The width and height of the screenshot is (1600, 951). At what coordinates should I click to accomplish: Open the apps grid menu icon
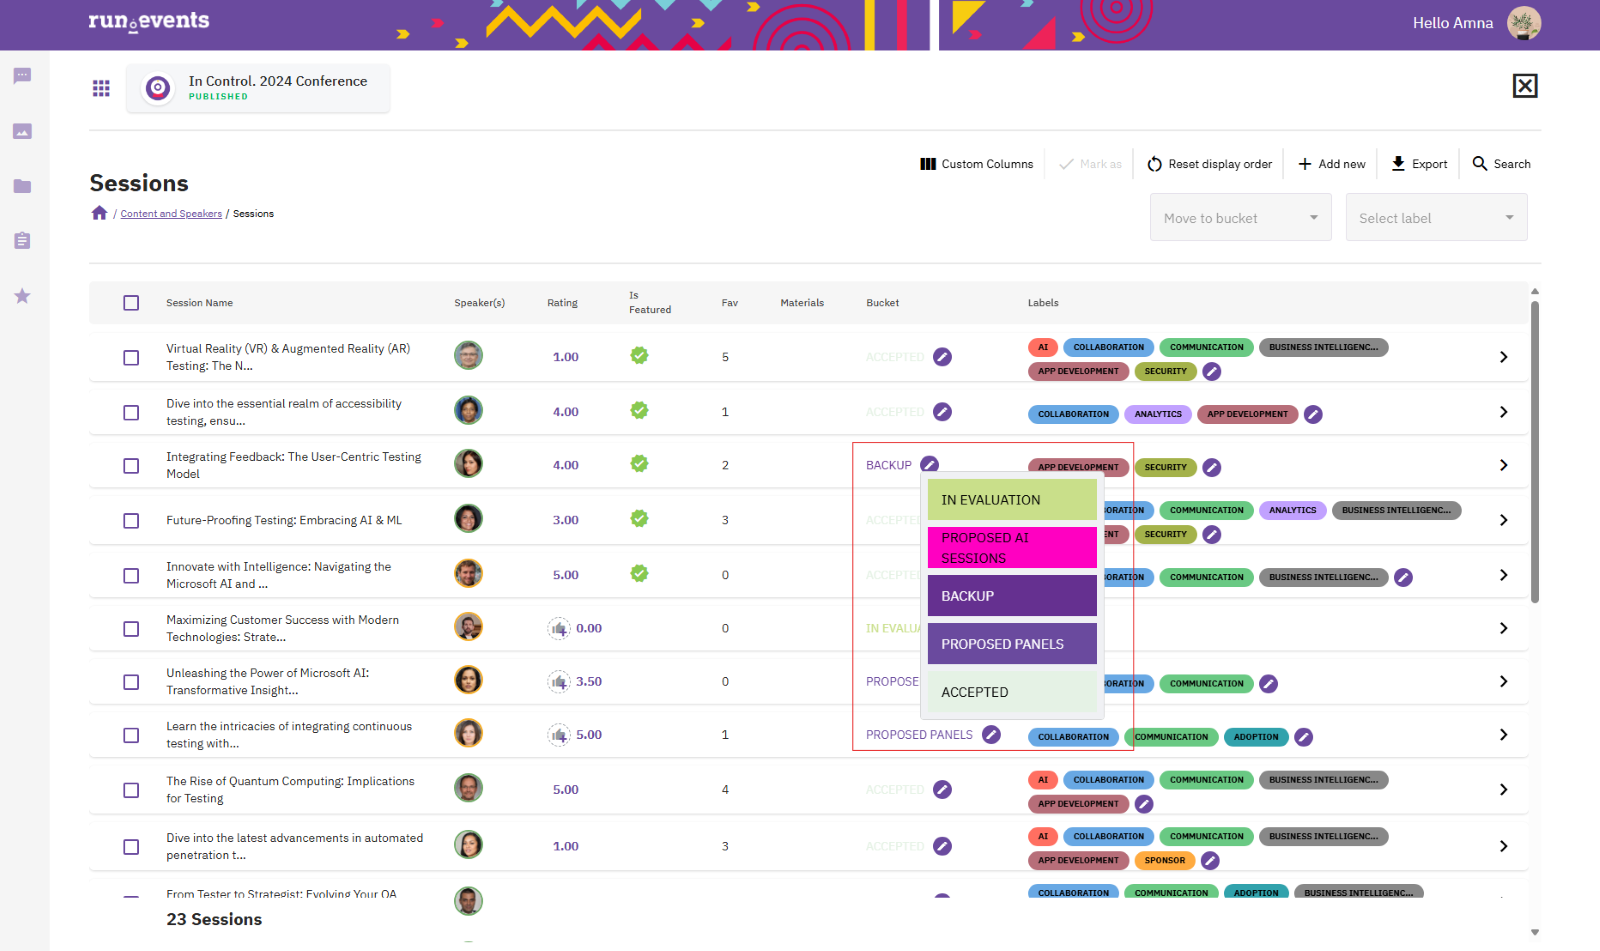(101, 88)
